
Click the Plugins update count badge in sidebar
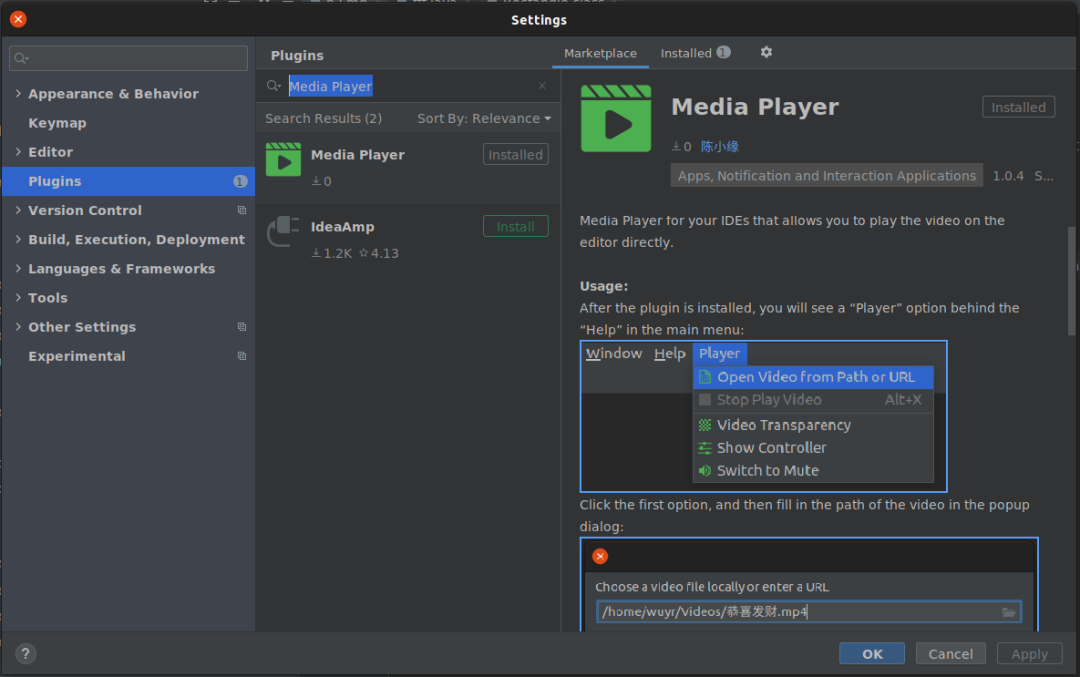pyautogui.click(x=240, y=181)
